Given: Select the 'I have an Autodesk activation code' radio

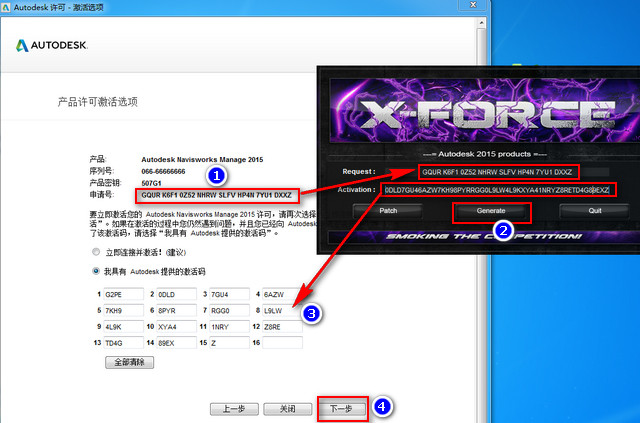Looking at the screenshot, I should (96, 271).
